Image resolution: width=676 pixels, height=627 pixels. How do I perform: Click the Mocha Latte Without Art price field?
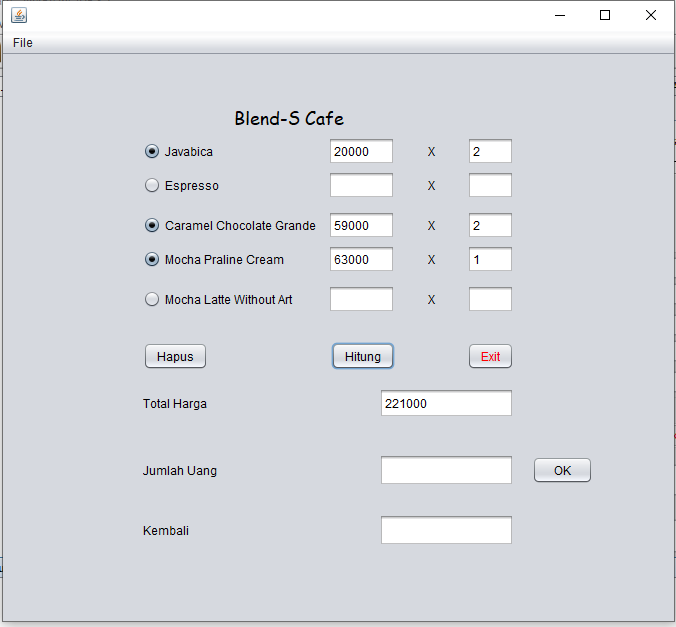(x=361, y=299)
